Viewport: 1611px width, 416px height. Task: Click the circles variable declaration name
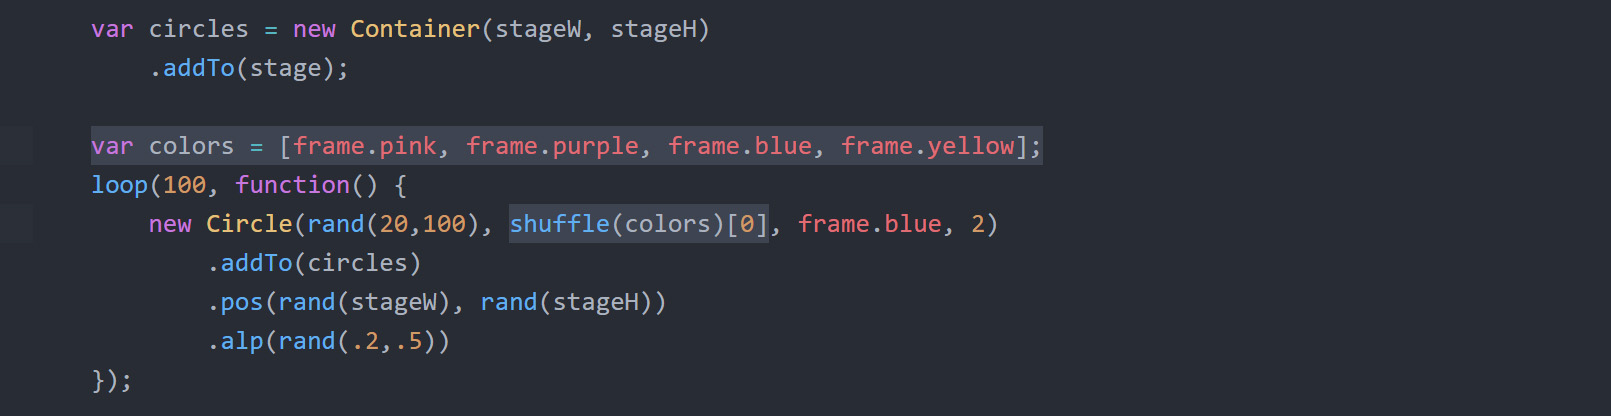(198, 29)
